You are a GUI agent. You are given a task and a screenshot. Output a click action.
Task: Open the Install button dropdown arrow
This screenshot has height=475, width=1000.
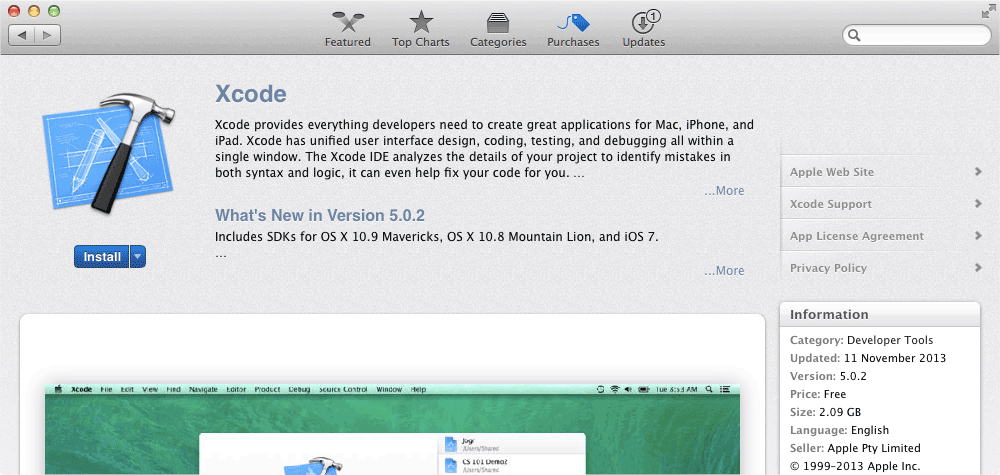138,257
